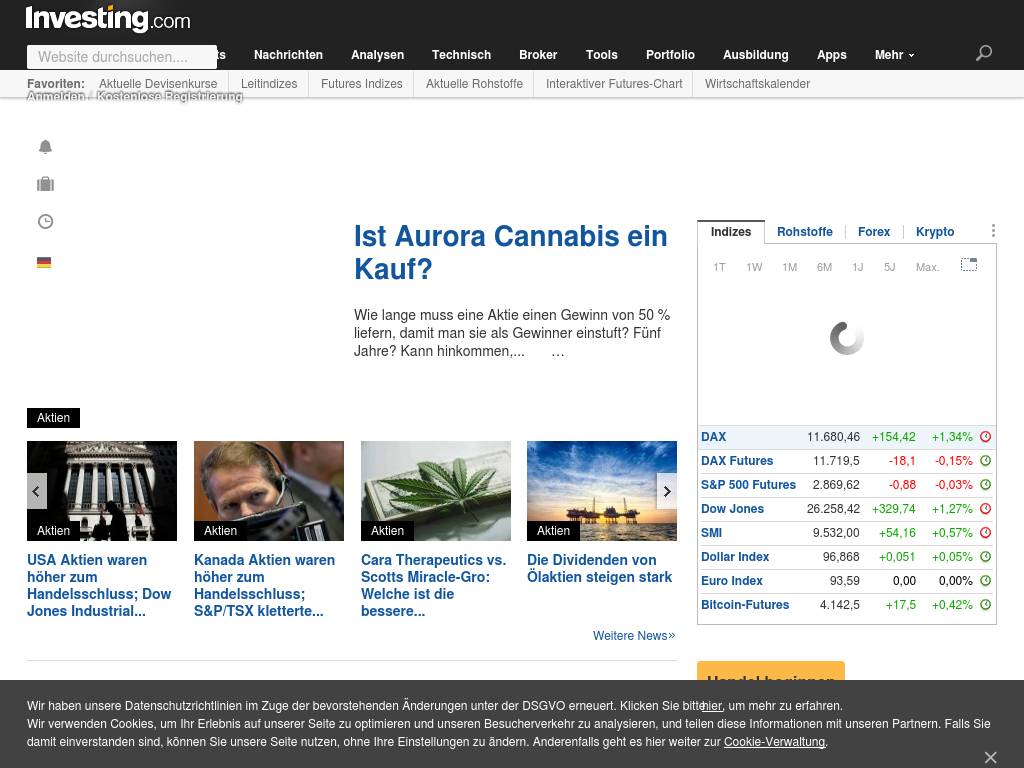
Task: Open the portfolio briefcase sidebar icon
Action: (x=45, y=184)
